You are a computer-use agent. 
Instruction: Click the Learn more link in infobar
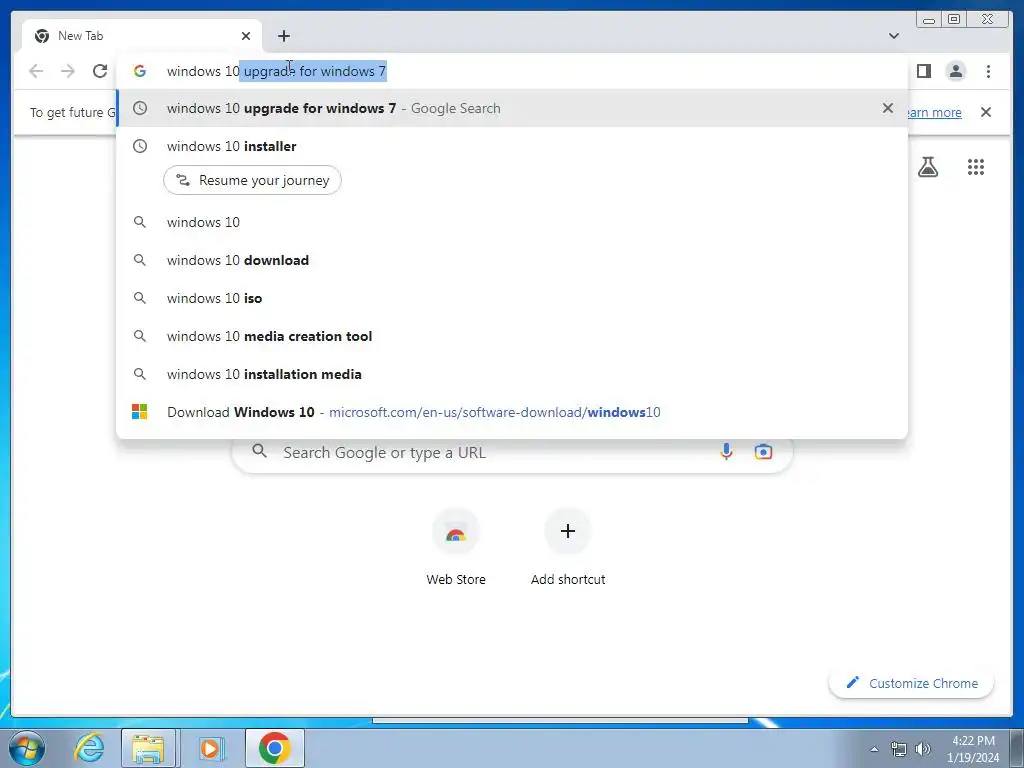[x=934, y=112]
